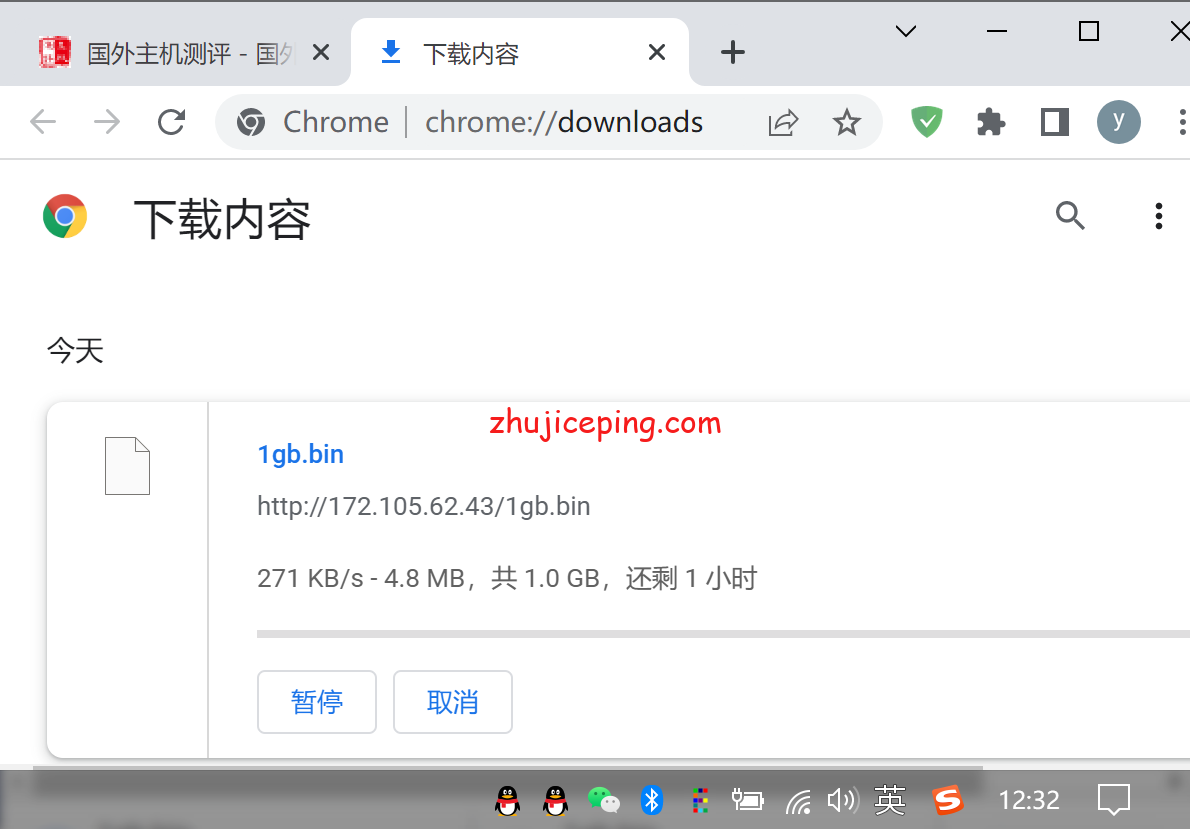Close the 国外主机测评 tab

click(x=321, y=52)
